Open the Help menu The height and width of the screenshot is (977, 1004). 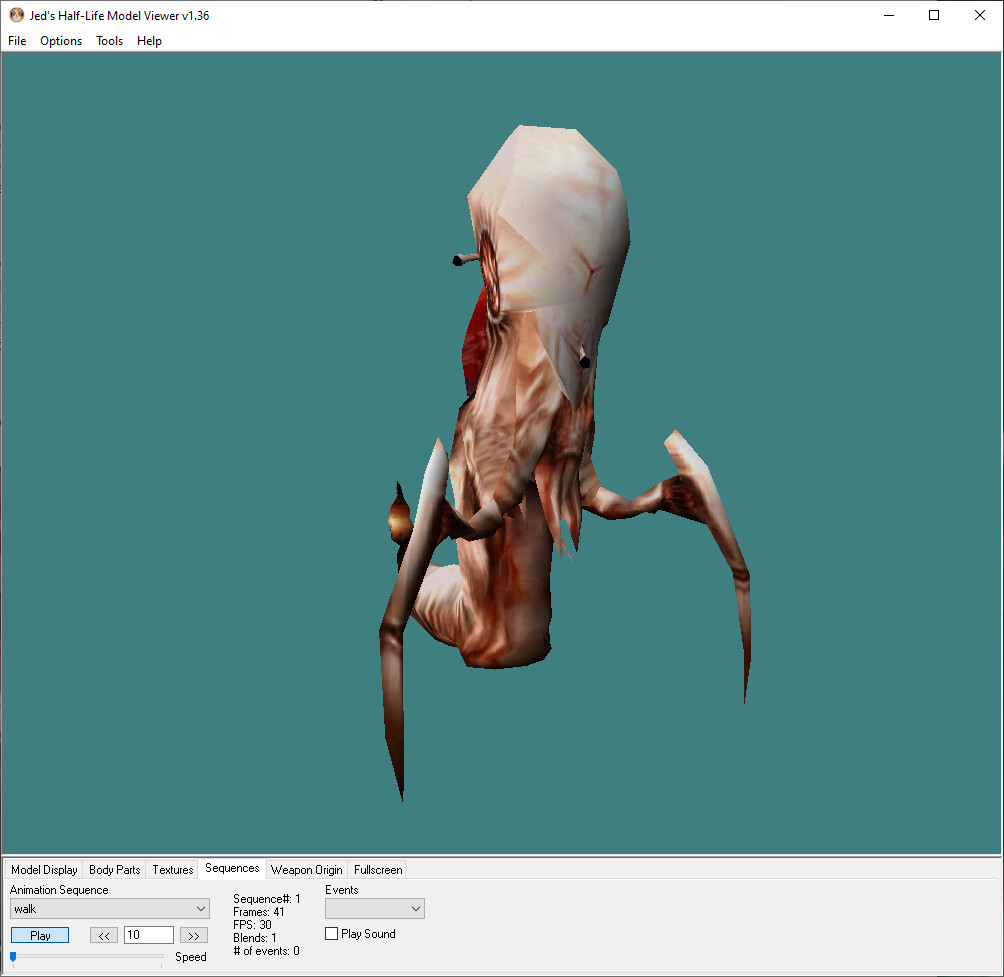pyautogui.click(x=149, y=41)
